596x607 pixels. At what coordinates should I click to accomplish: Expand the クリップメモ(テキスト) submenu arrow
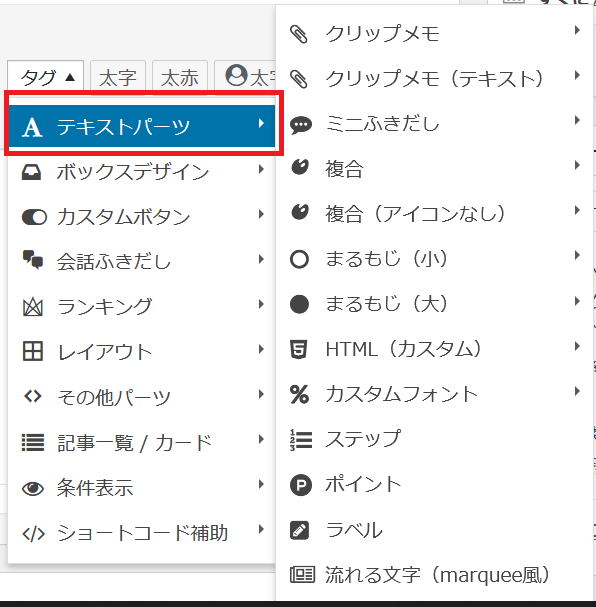pos(577,75)
